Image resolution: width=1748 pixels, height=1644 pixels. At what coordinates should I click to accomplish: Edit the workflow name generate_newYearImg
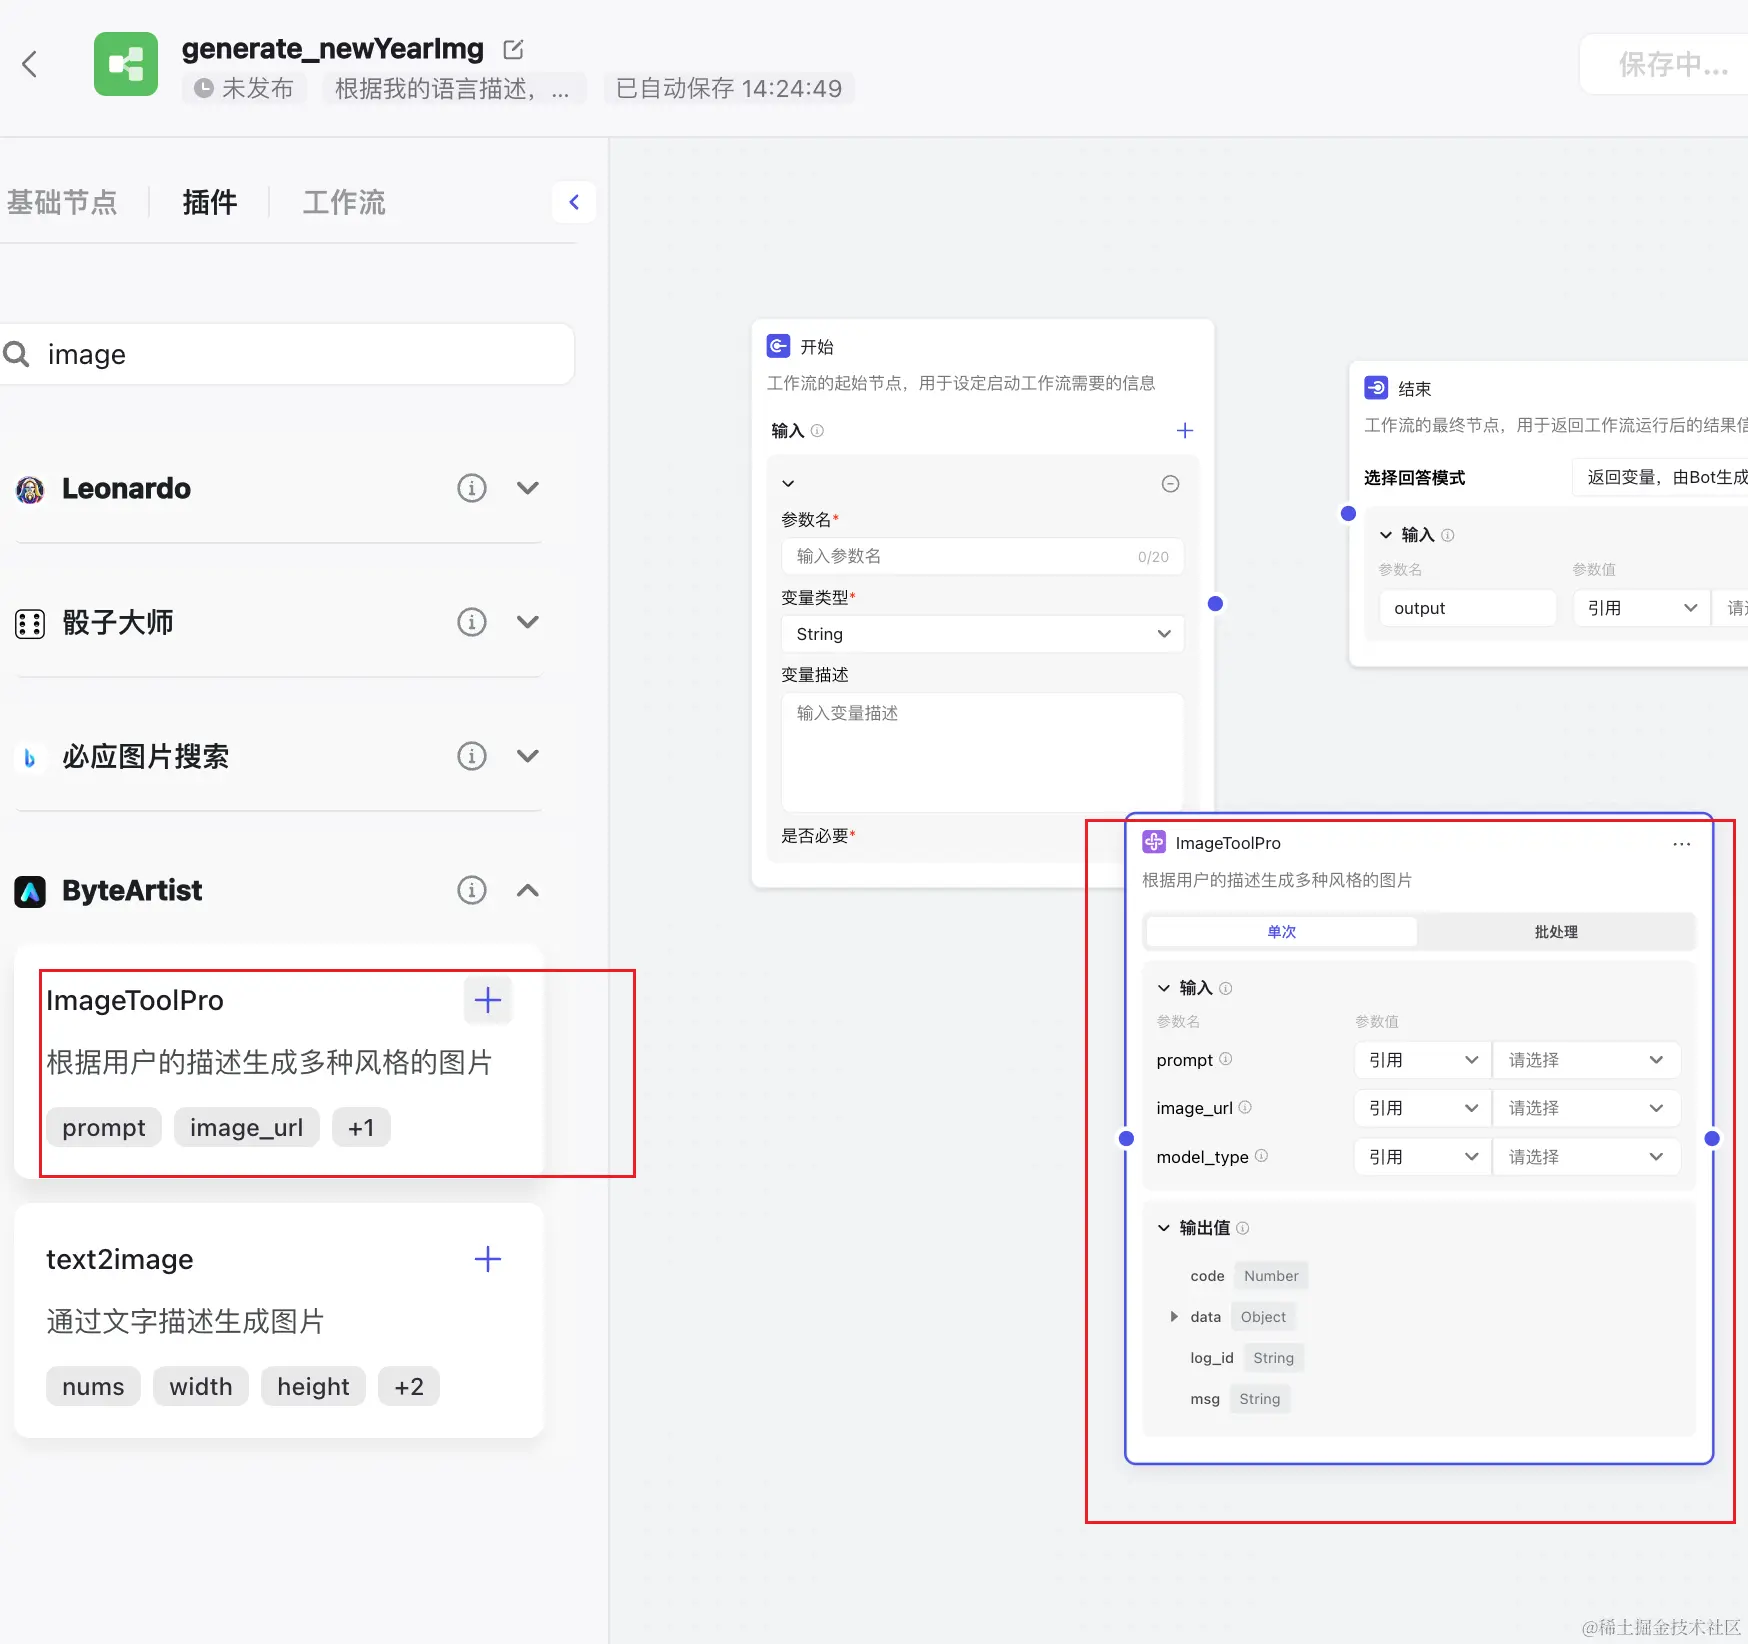coord(513,49)
